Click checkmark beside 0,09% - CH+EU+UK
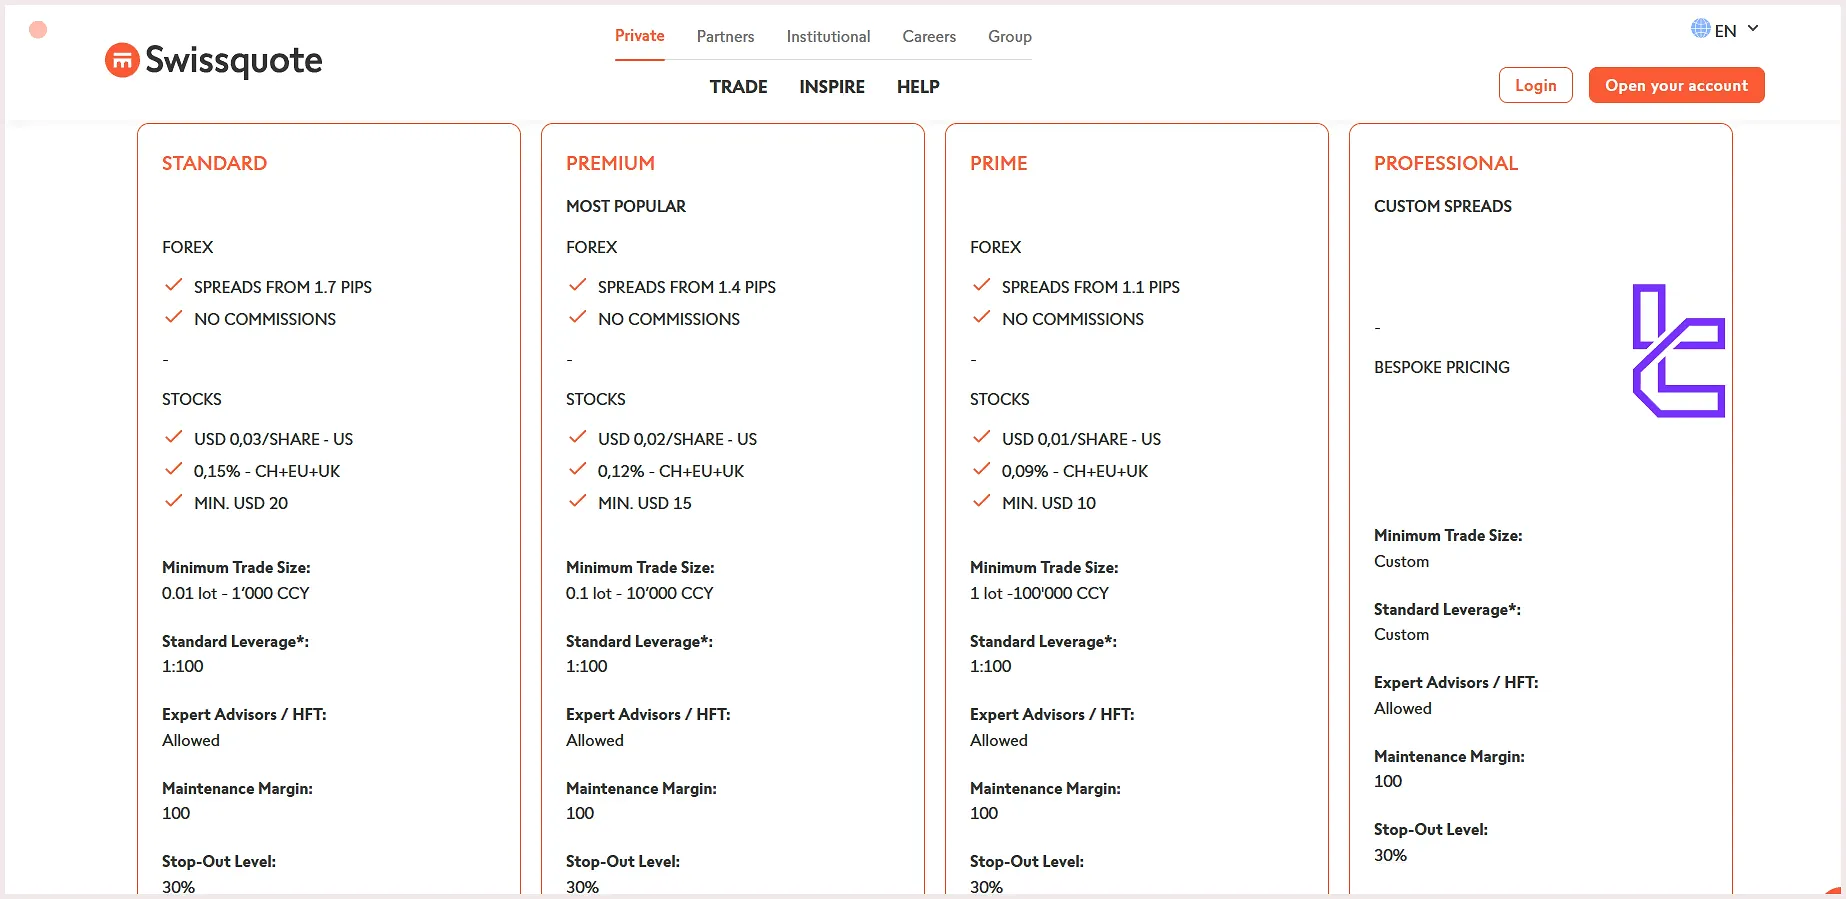Viewport: 1846px width, 899px height. click(982, 469)
